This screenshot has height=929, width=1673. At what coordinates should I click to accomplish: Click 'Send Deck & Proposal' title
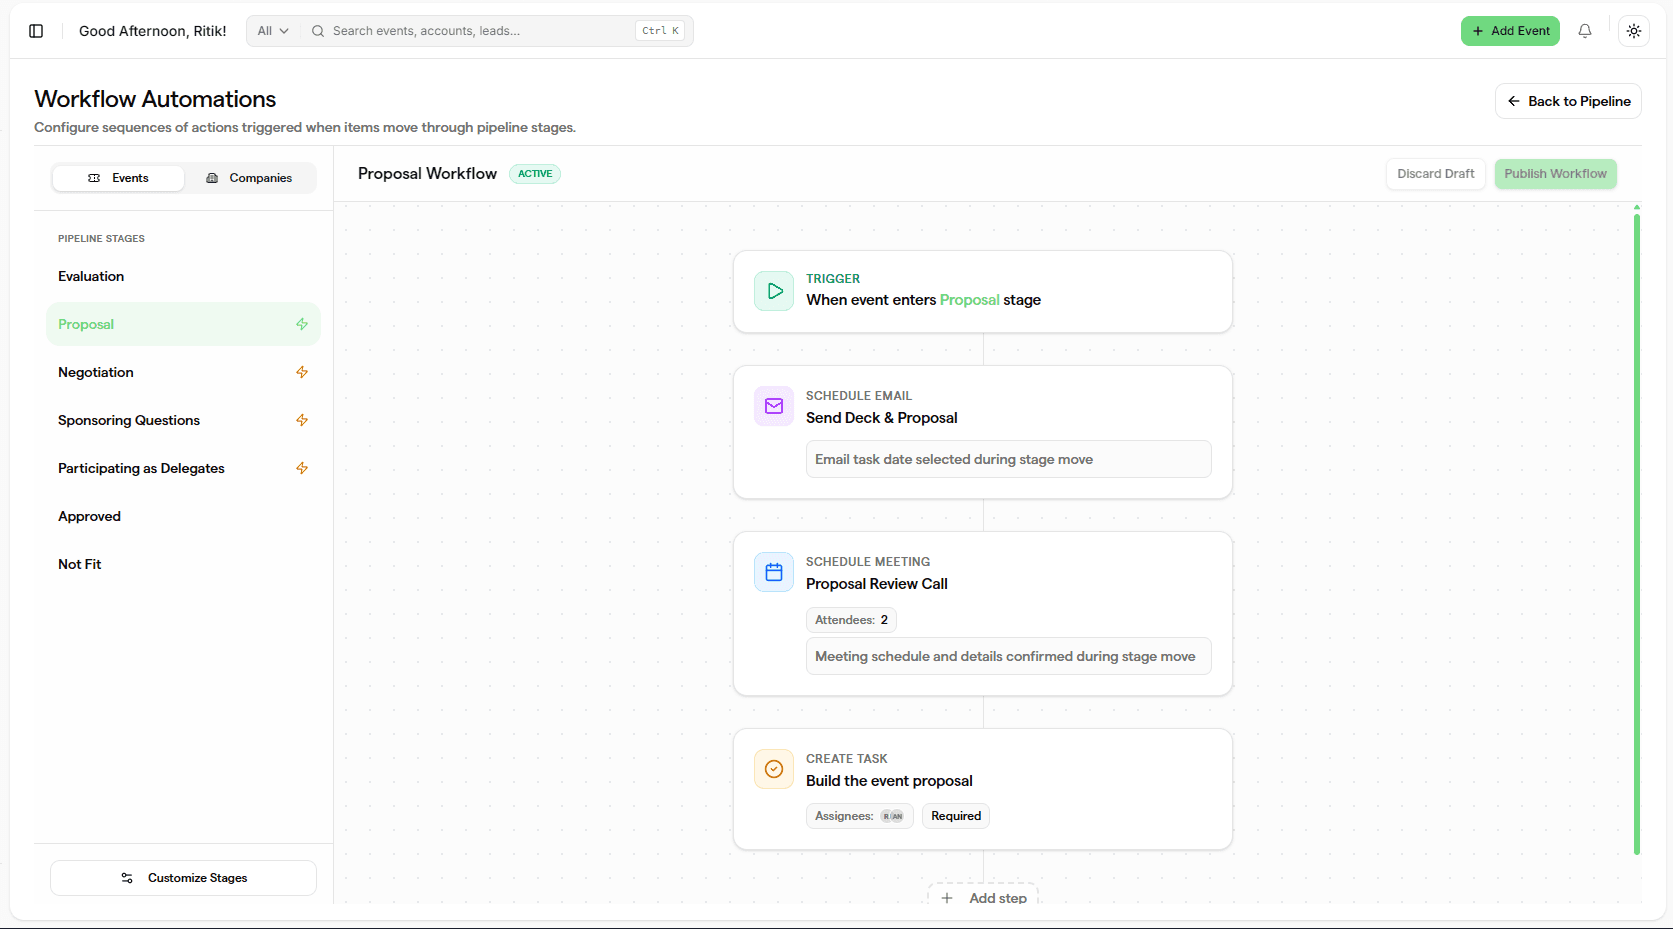882,418
